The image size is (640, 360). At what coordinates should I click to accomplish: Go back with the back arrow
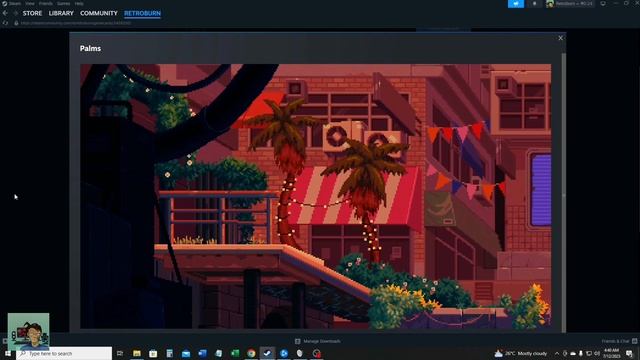pyautogui.click(x=5, y=13)
